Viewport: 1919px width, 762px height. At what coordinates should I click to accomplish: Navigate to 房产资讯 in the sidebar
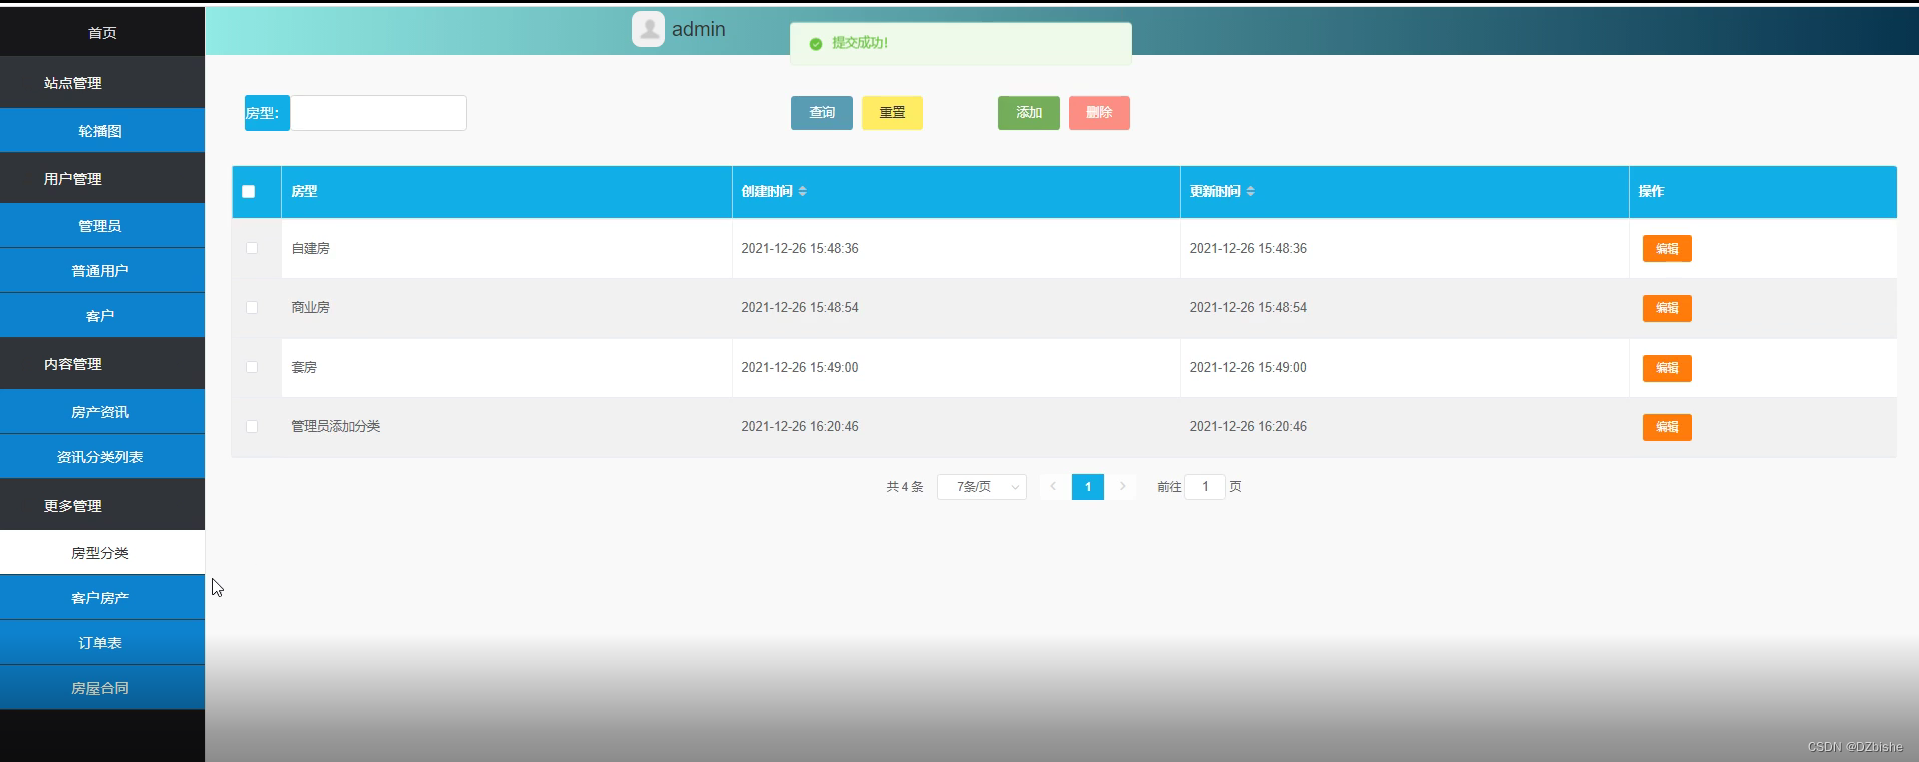[102, 411]
